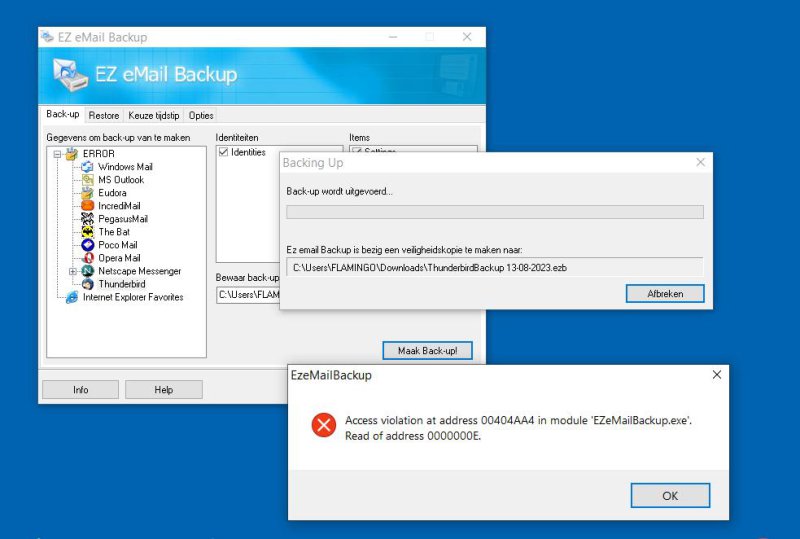Open the Keuze tijdstip tab
The image size is (800, 539).
pos(154,116)
